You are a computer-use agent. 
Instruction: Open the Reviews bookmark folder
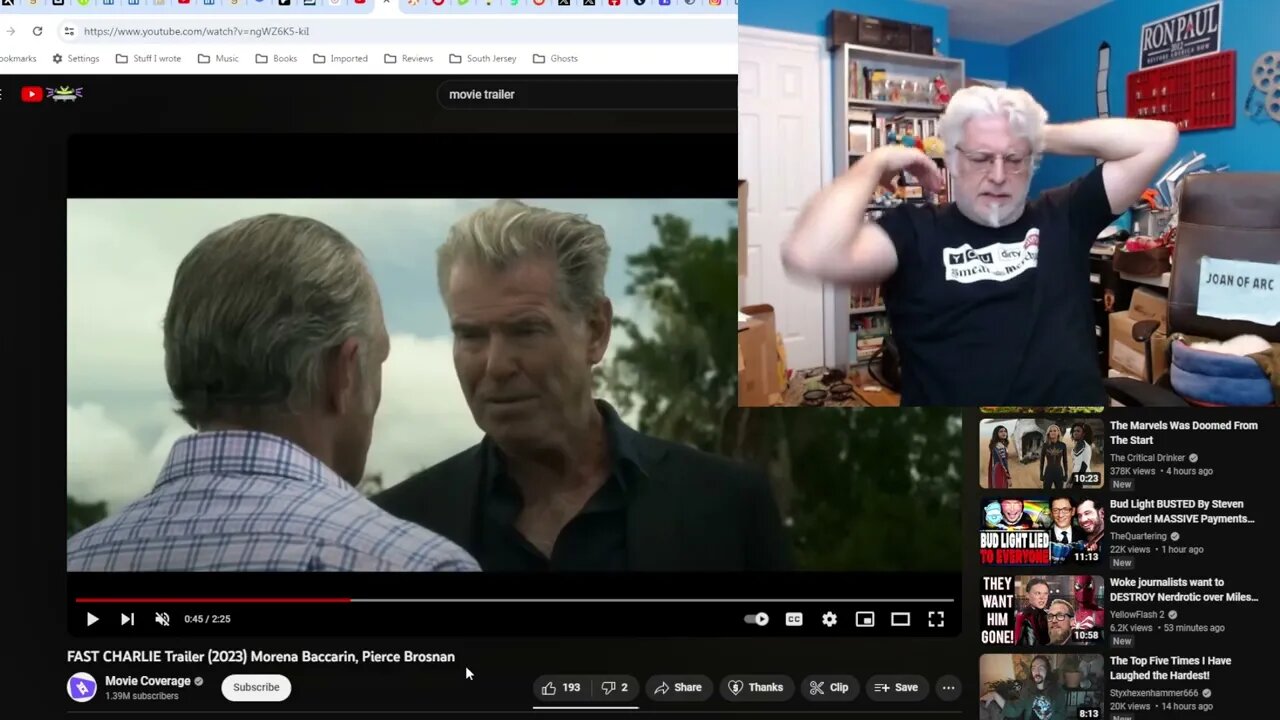click(408, 58)
